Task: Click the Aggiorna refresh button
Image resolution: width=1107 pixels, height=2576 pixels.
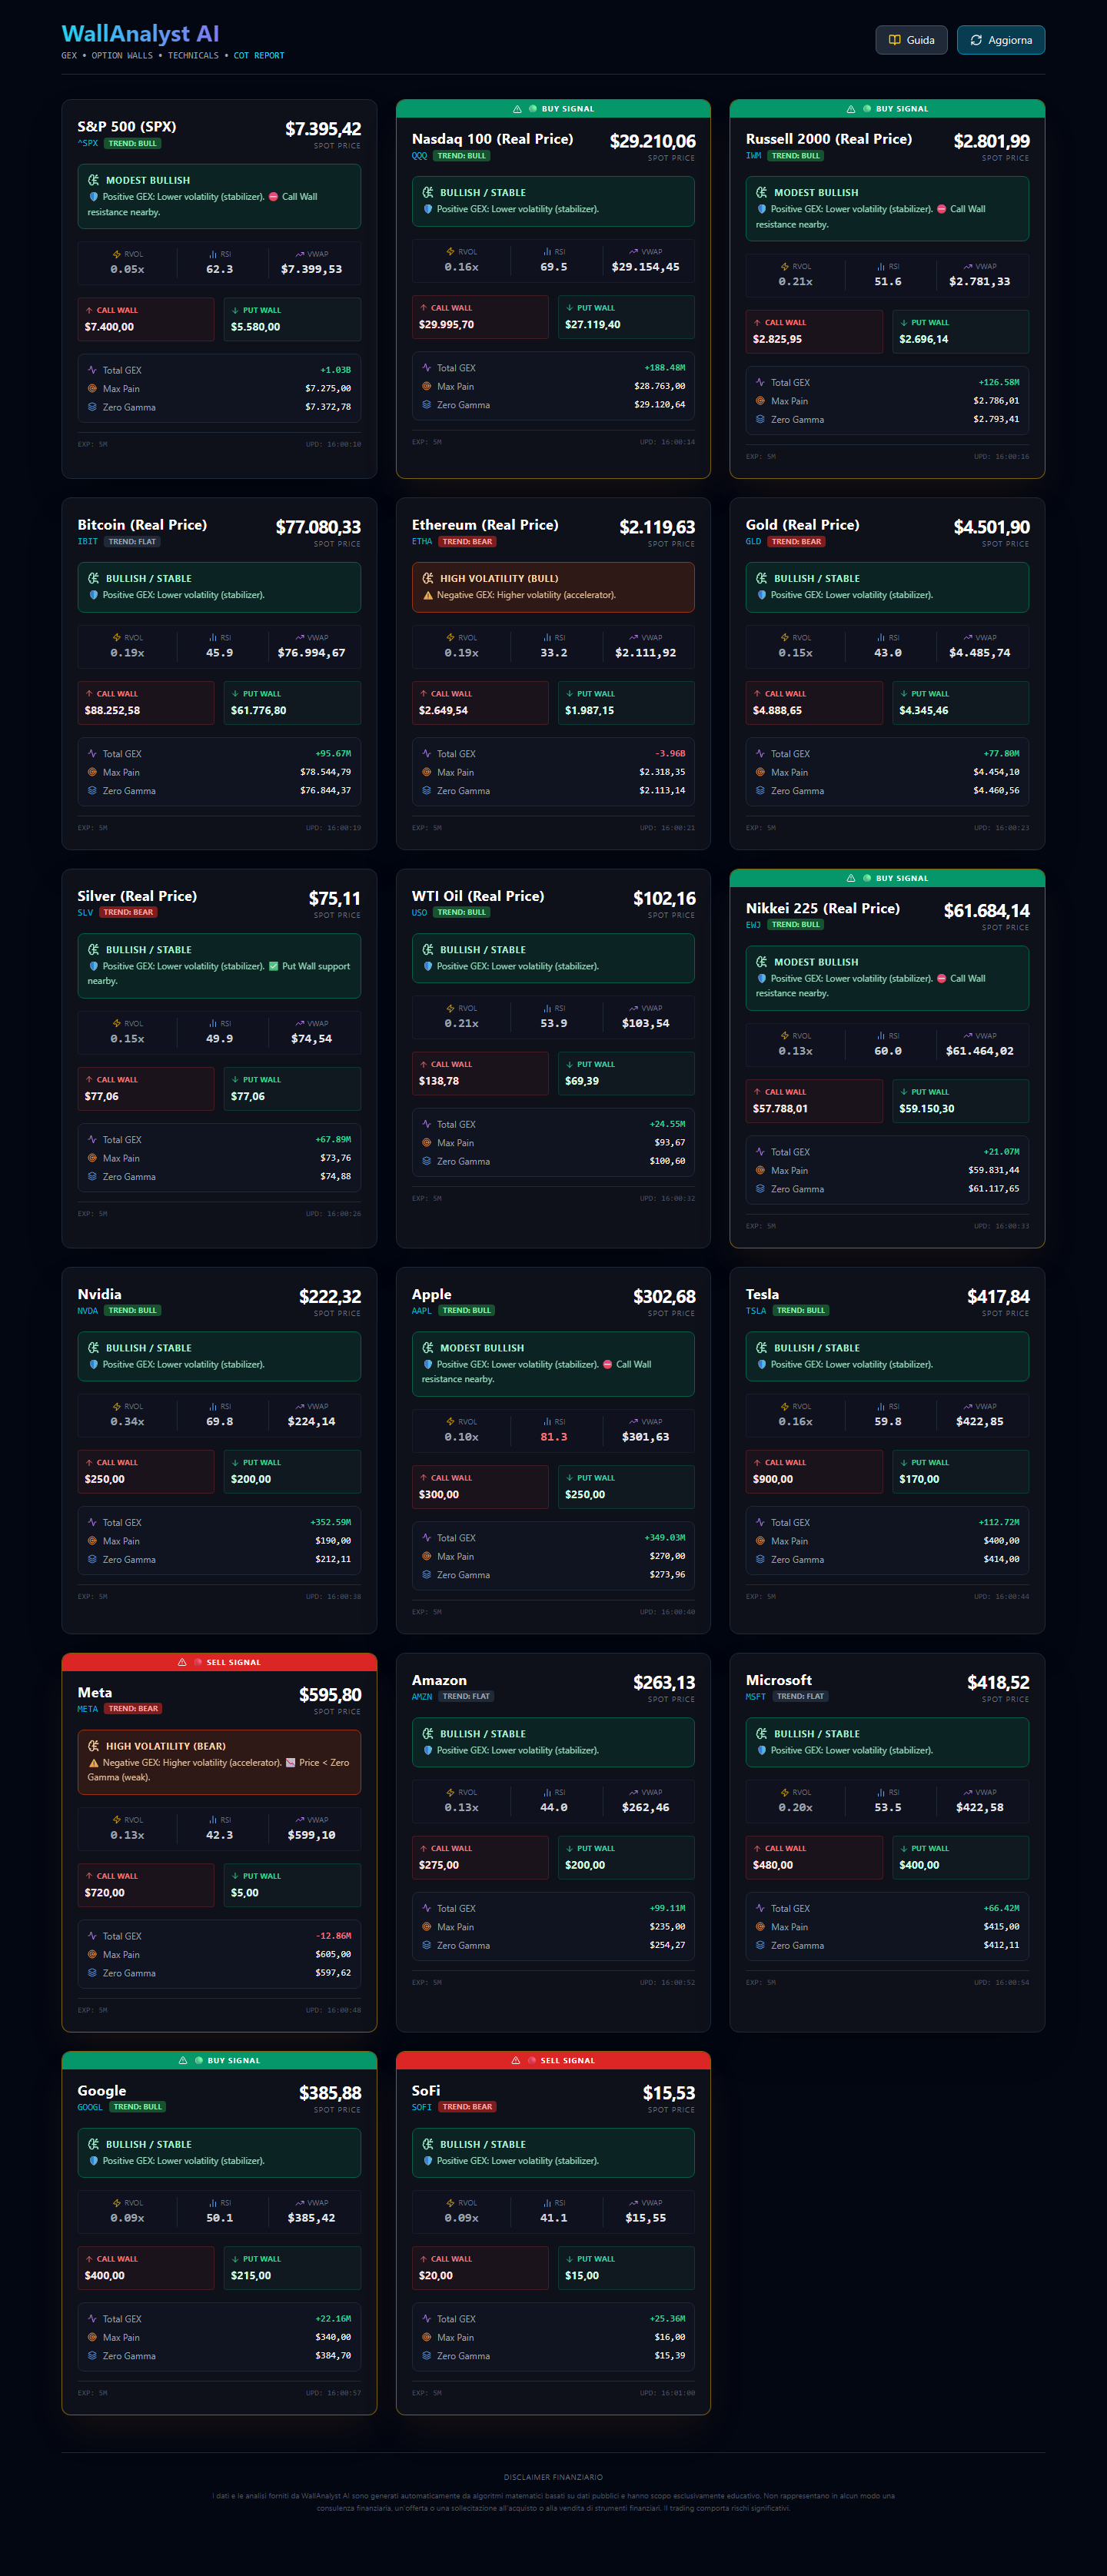Action: point(1000,40)
